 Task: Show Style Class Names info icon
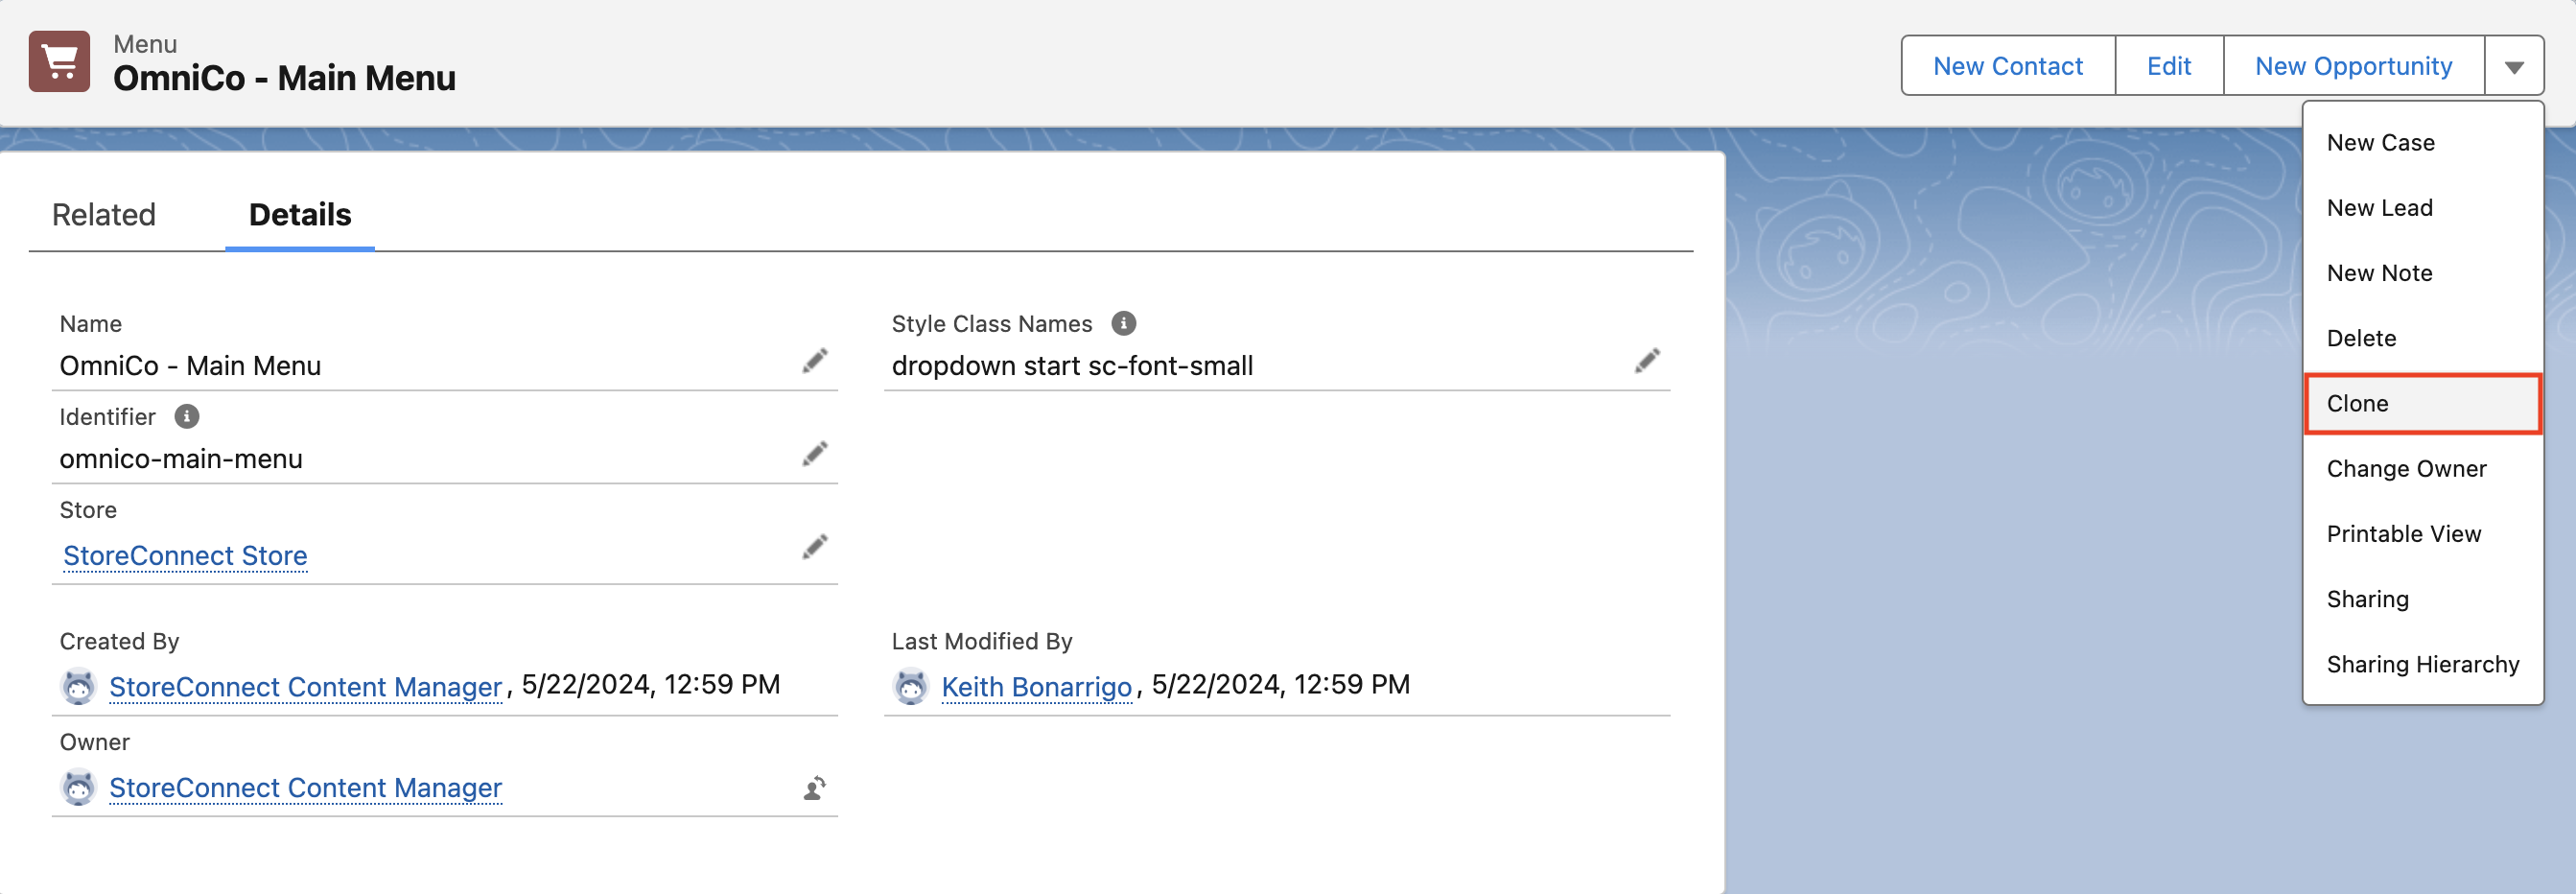click(x=1123, y=323)
